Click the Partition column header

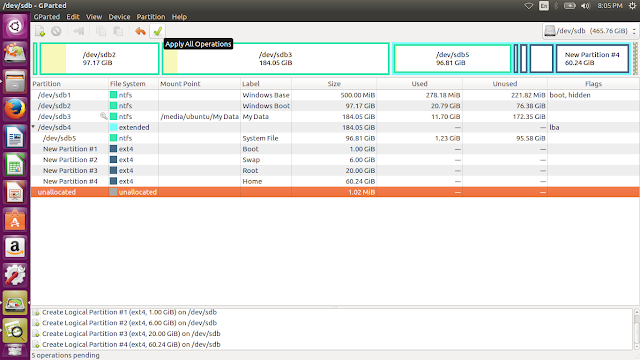[70, 84]
